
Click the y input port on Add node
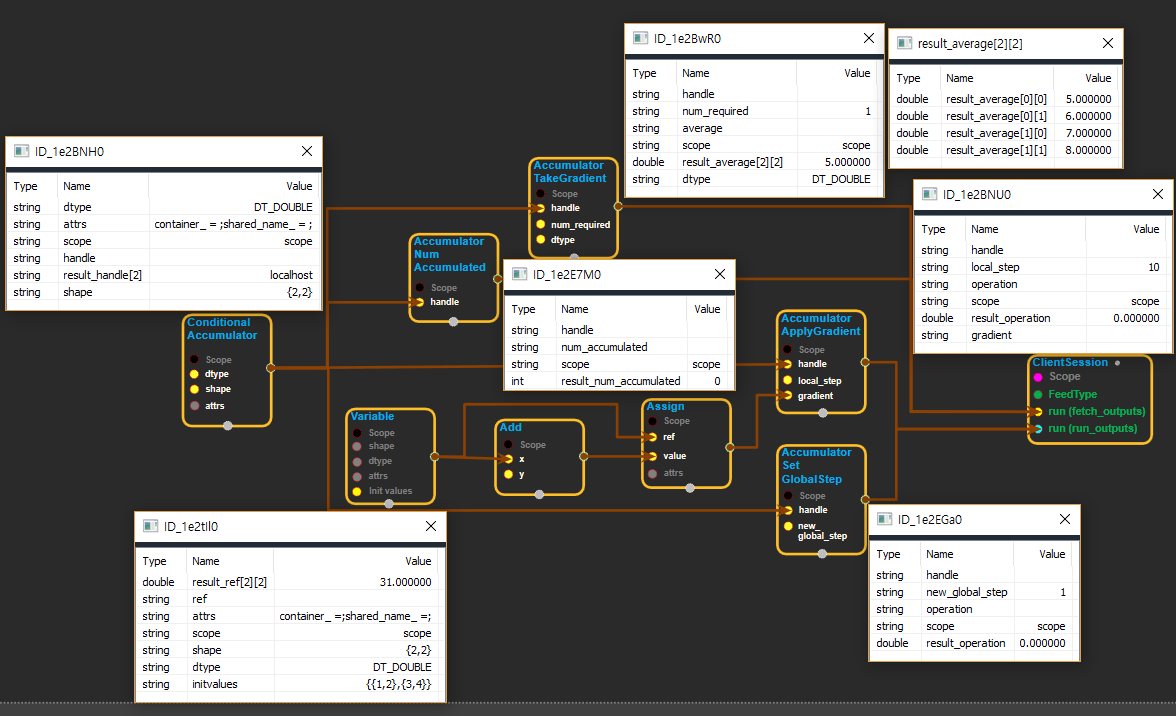[508, 474]
